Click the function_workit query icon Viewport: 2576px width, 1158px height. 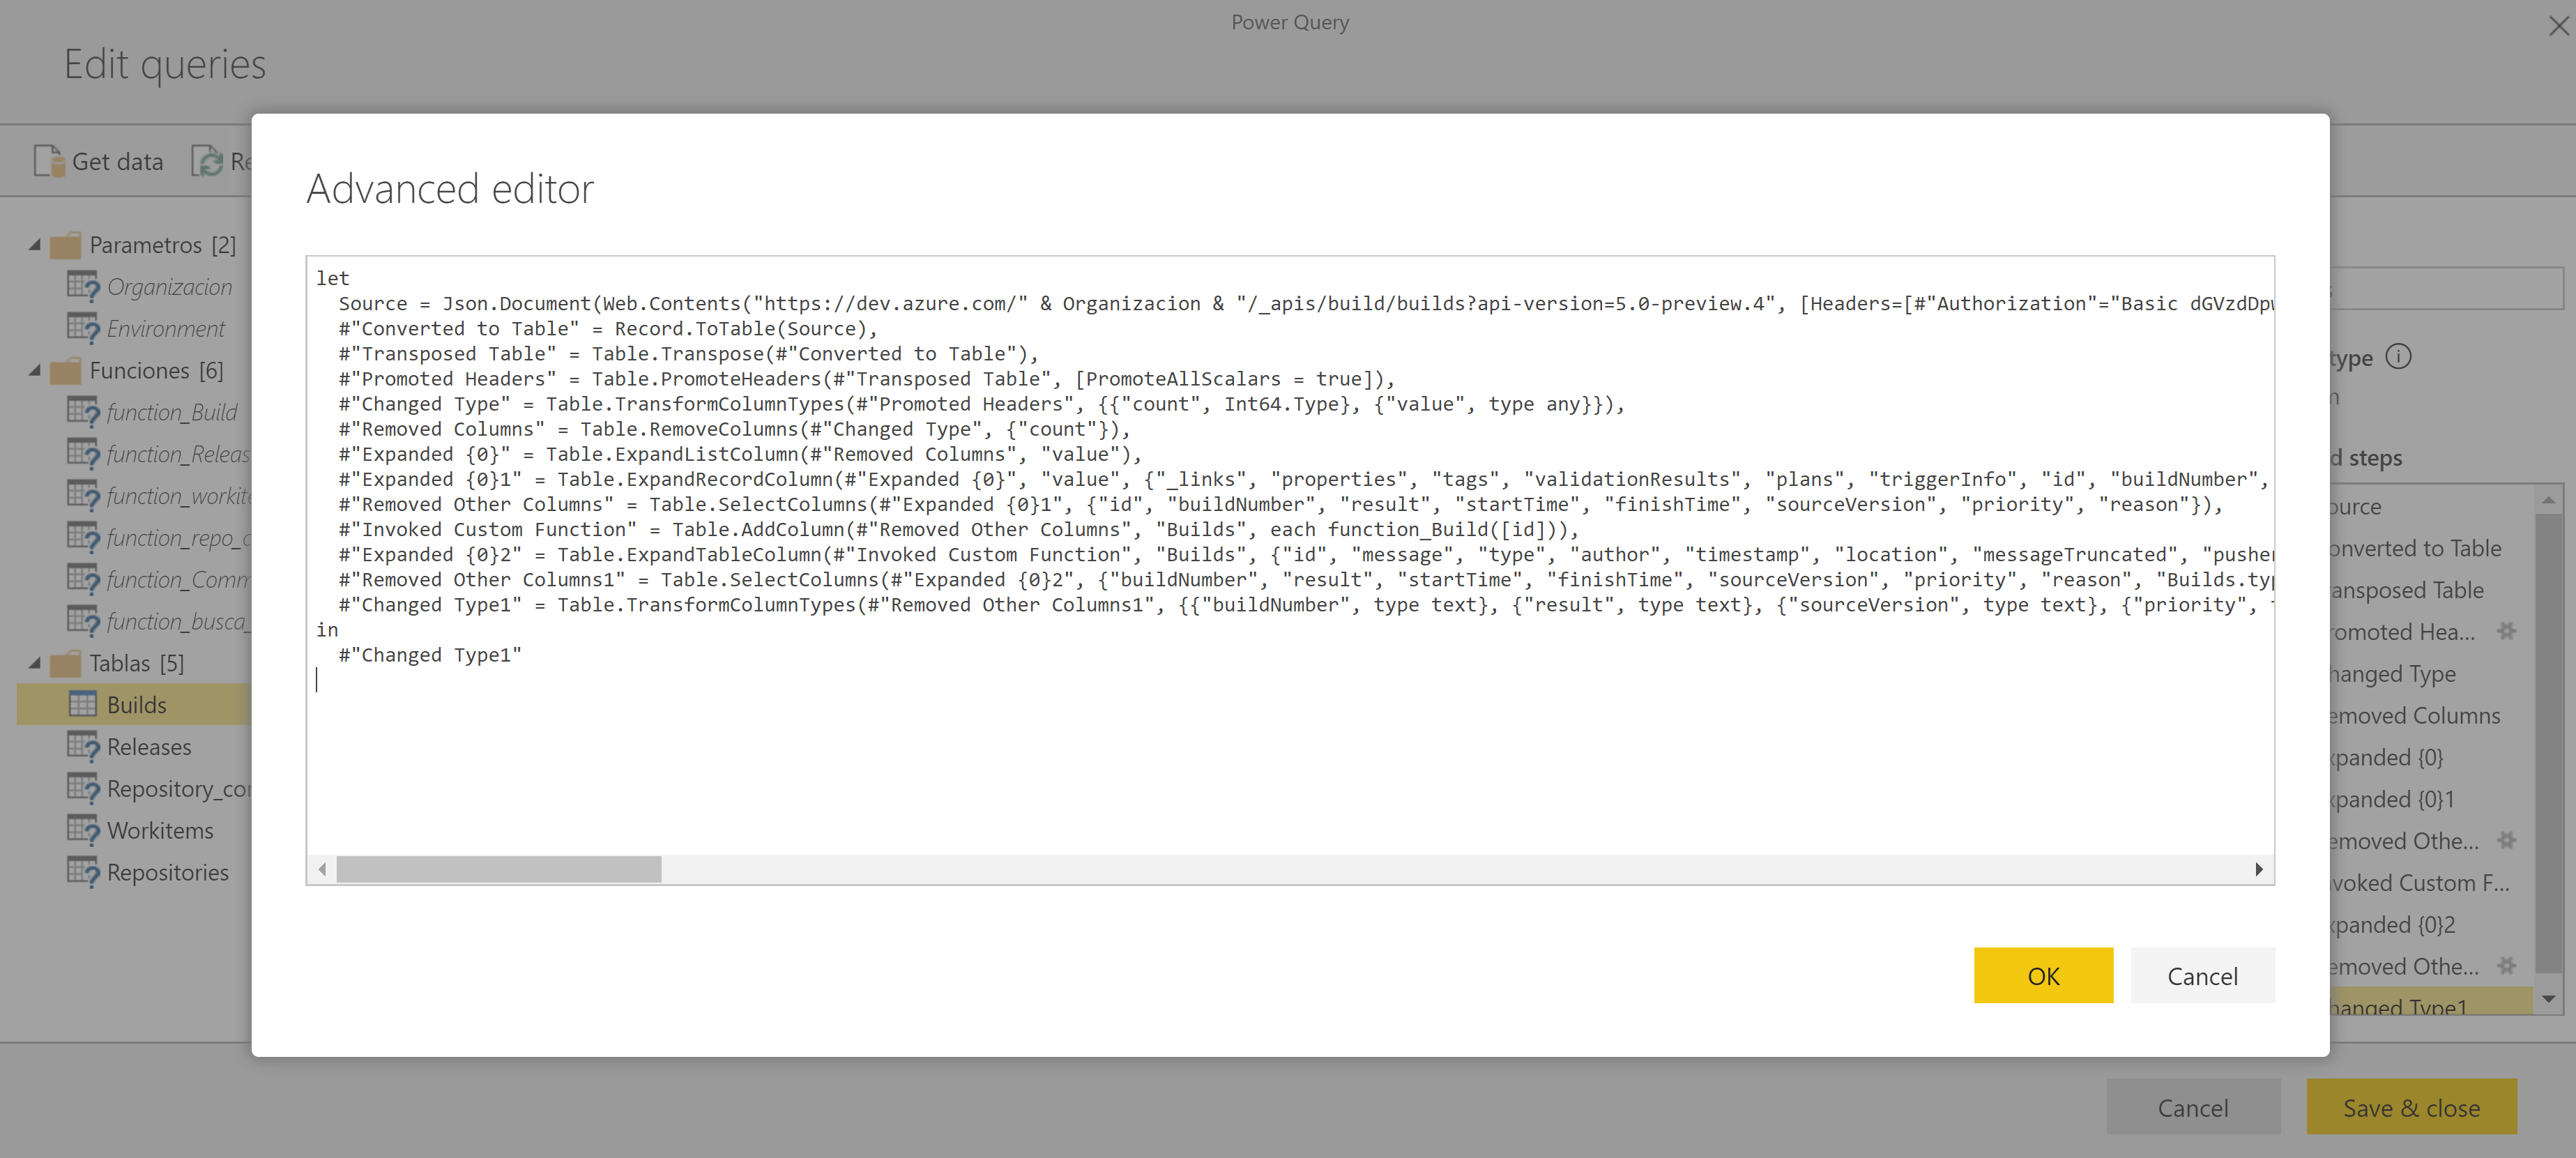coord(83,496)
